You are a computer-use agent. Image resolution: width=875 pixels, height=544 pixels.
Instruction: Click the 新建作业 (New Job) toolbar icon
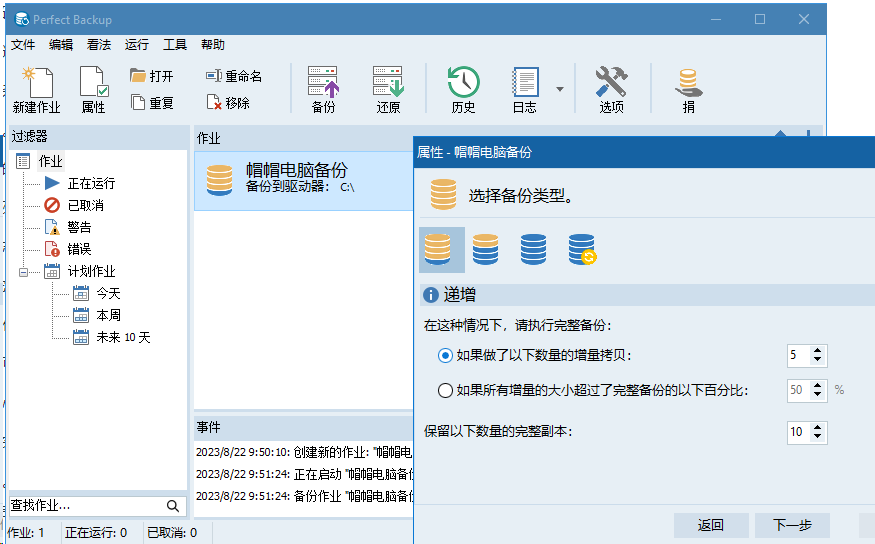tap(36, 88)
